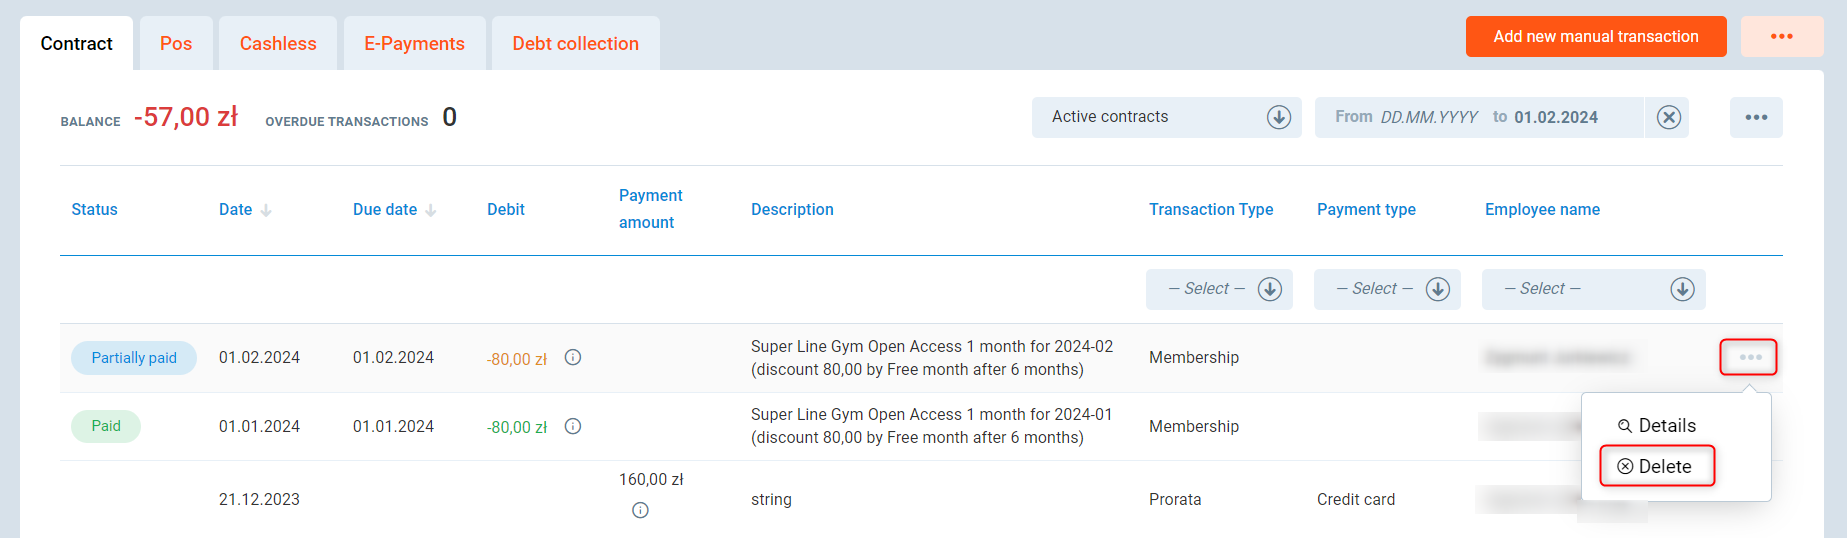
Task: Switch to the Pos tab
Action: (176, 43)
